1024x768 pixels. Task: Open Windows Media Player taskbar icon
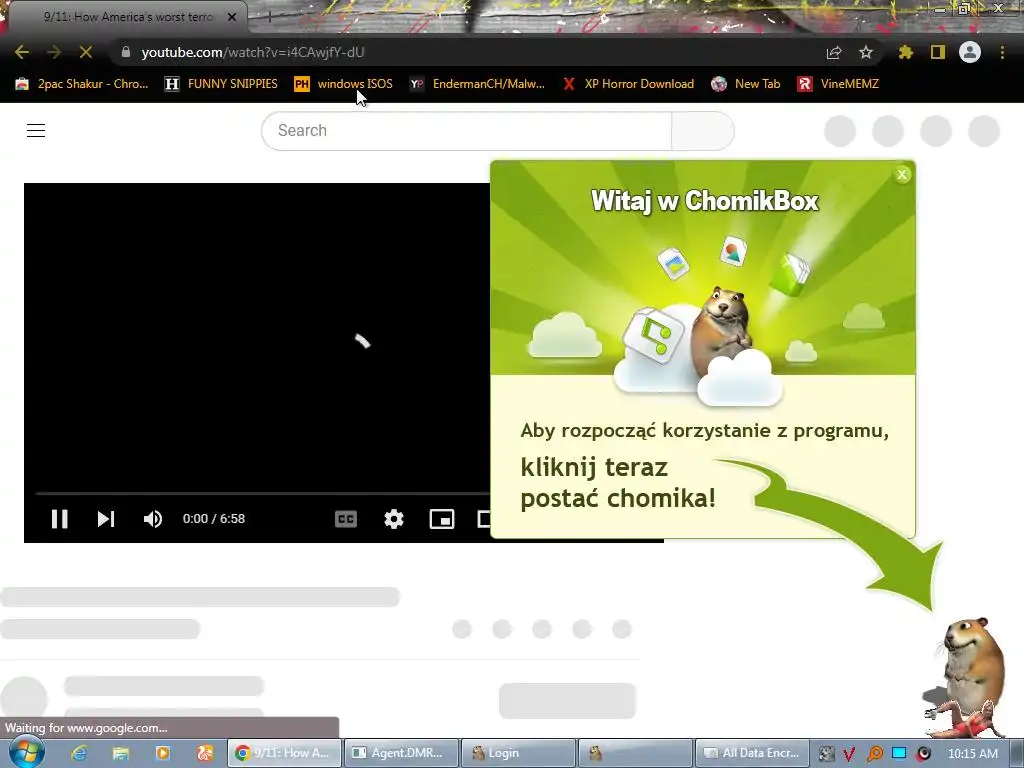pos(163,753)
